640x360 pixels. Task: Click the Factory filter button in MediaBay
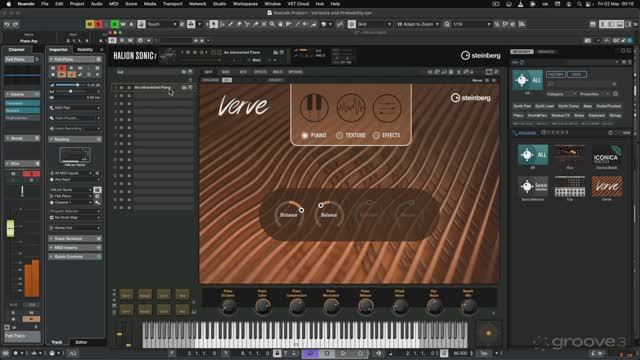(x=556, y=74)
